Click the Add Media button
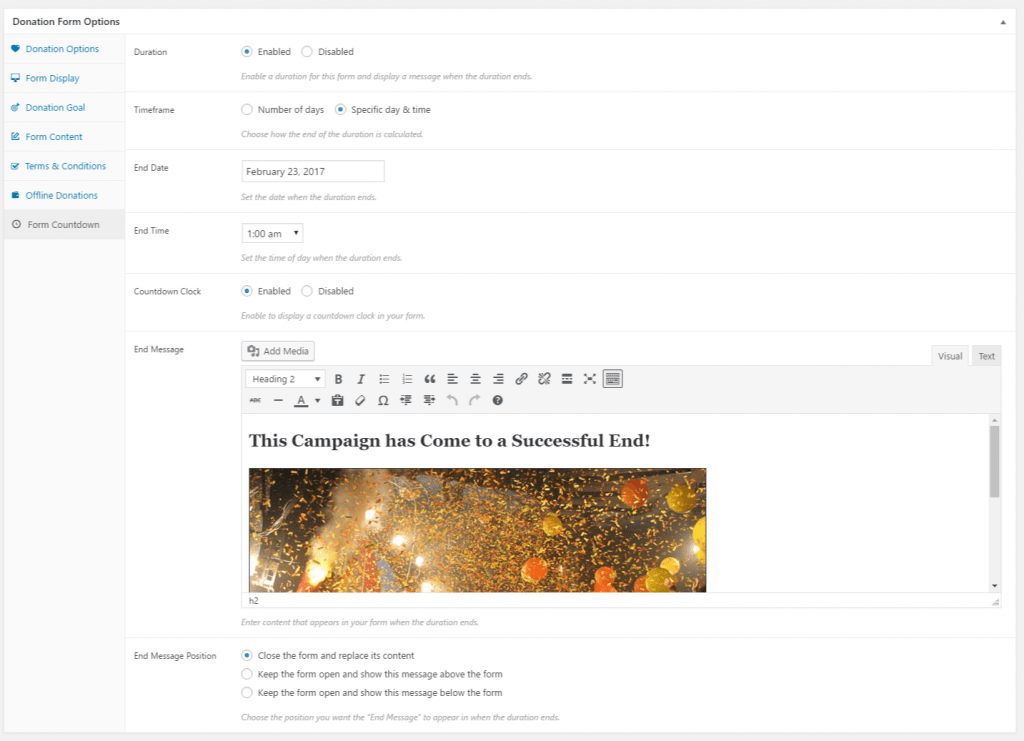Viewport: 1024px width, 741px height. coord(278,351)
